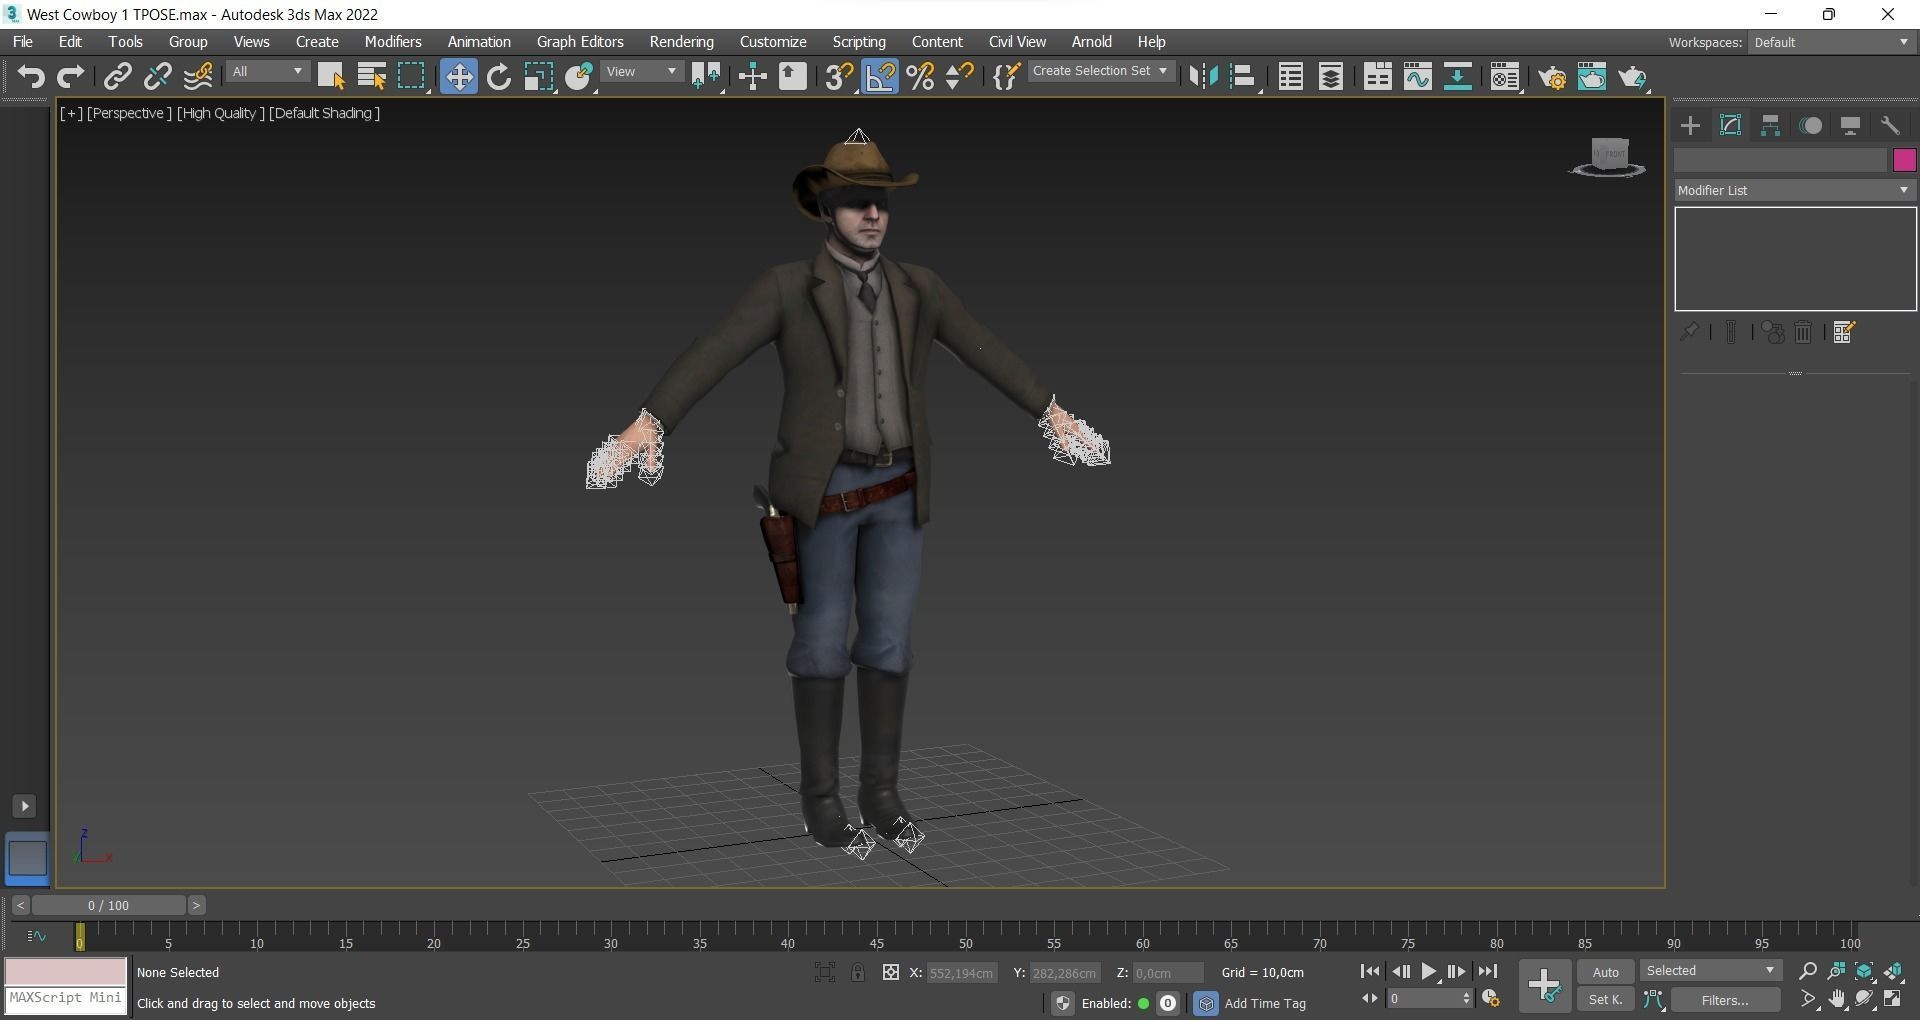The height and width of the screenshot is (1020, 1920).
Task: Switch to the Motion panel tab
Action: [1810, 125]
